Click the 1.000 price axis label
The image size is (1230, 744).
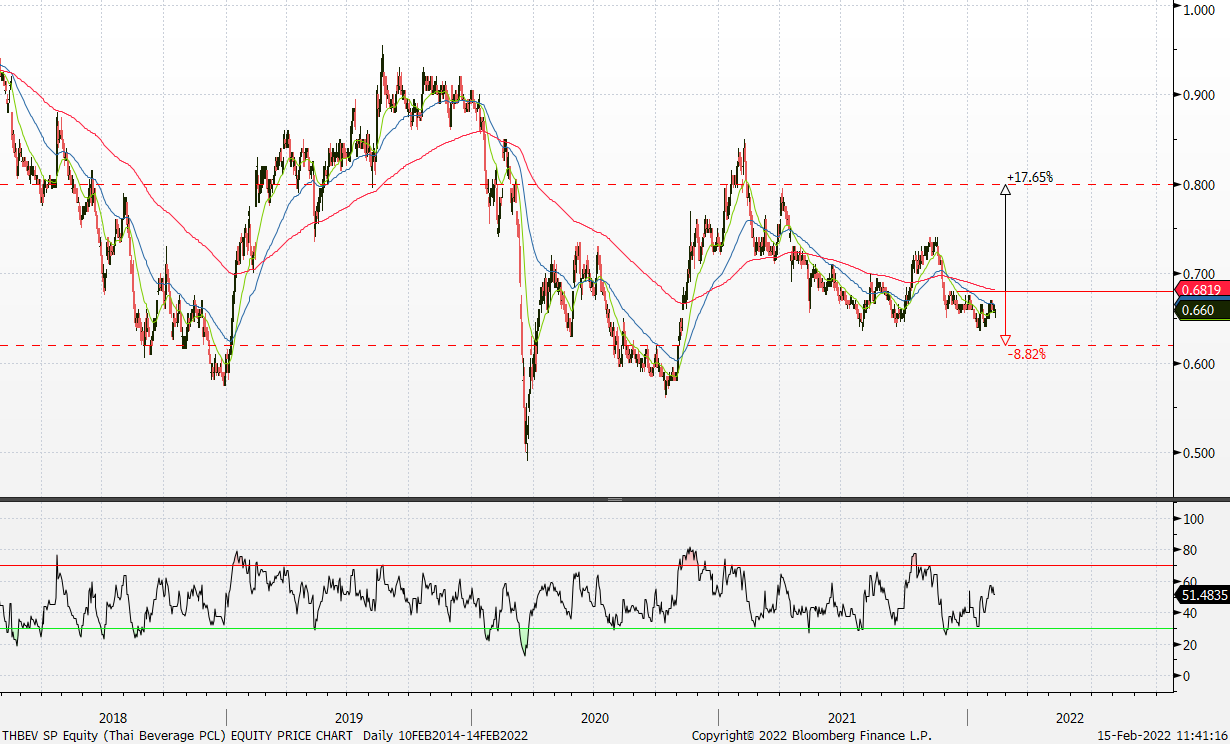1198,10
